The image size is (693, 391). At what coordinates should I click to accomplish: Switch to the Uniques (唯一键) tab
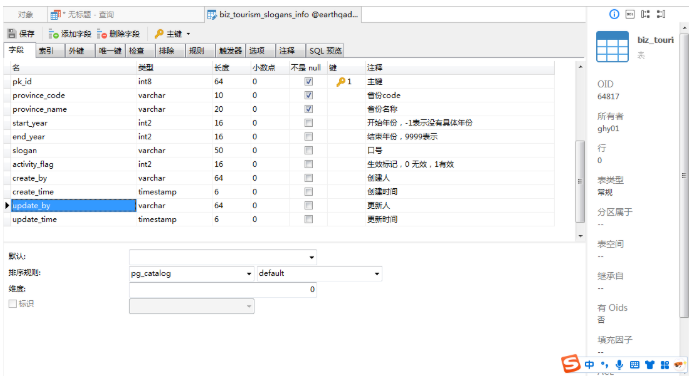tap(110, 51)
